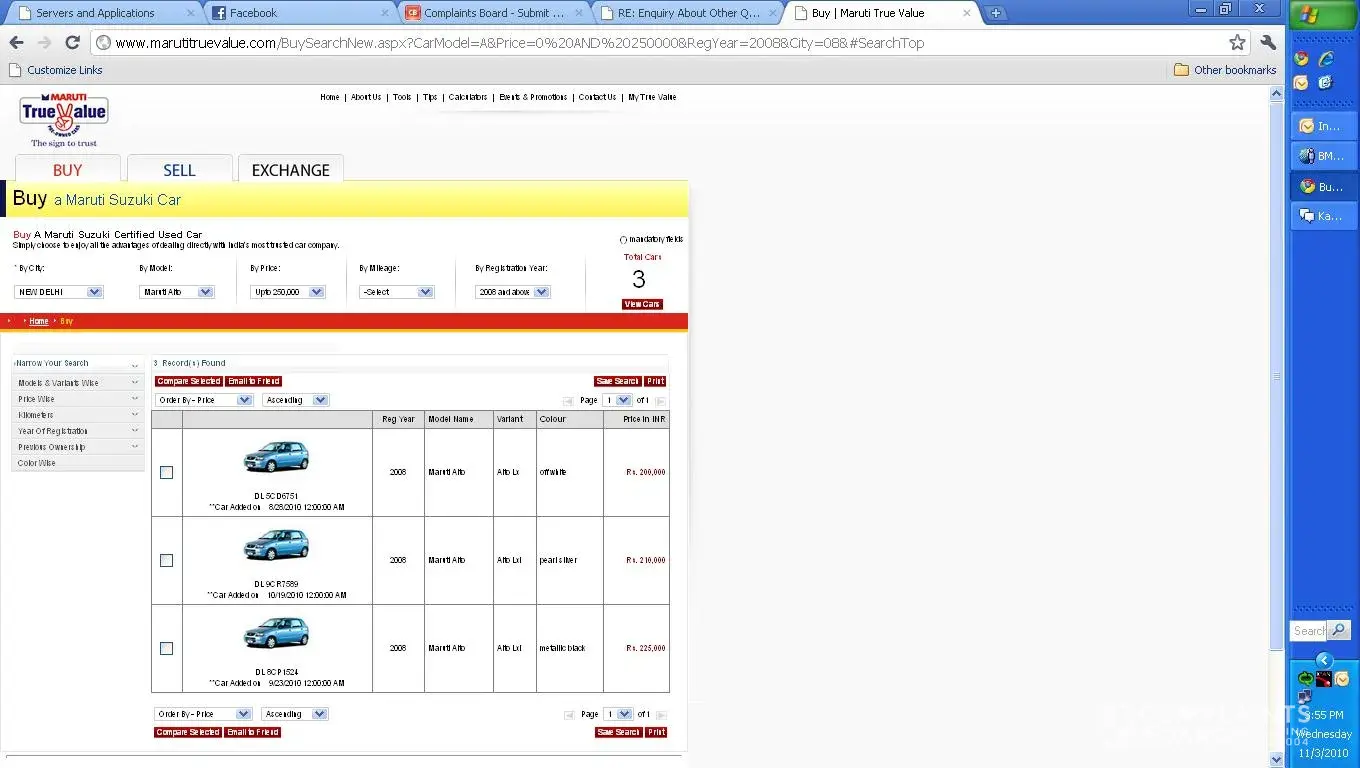Open the By Registration Year dropdown
Image resolution: width=1360 pixels, height=768 pixels.
(513, 292)
